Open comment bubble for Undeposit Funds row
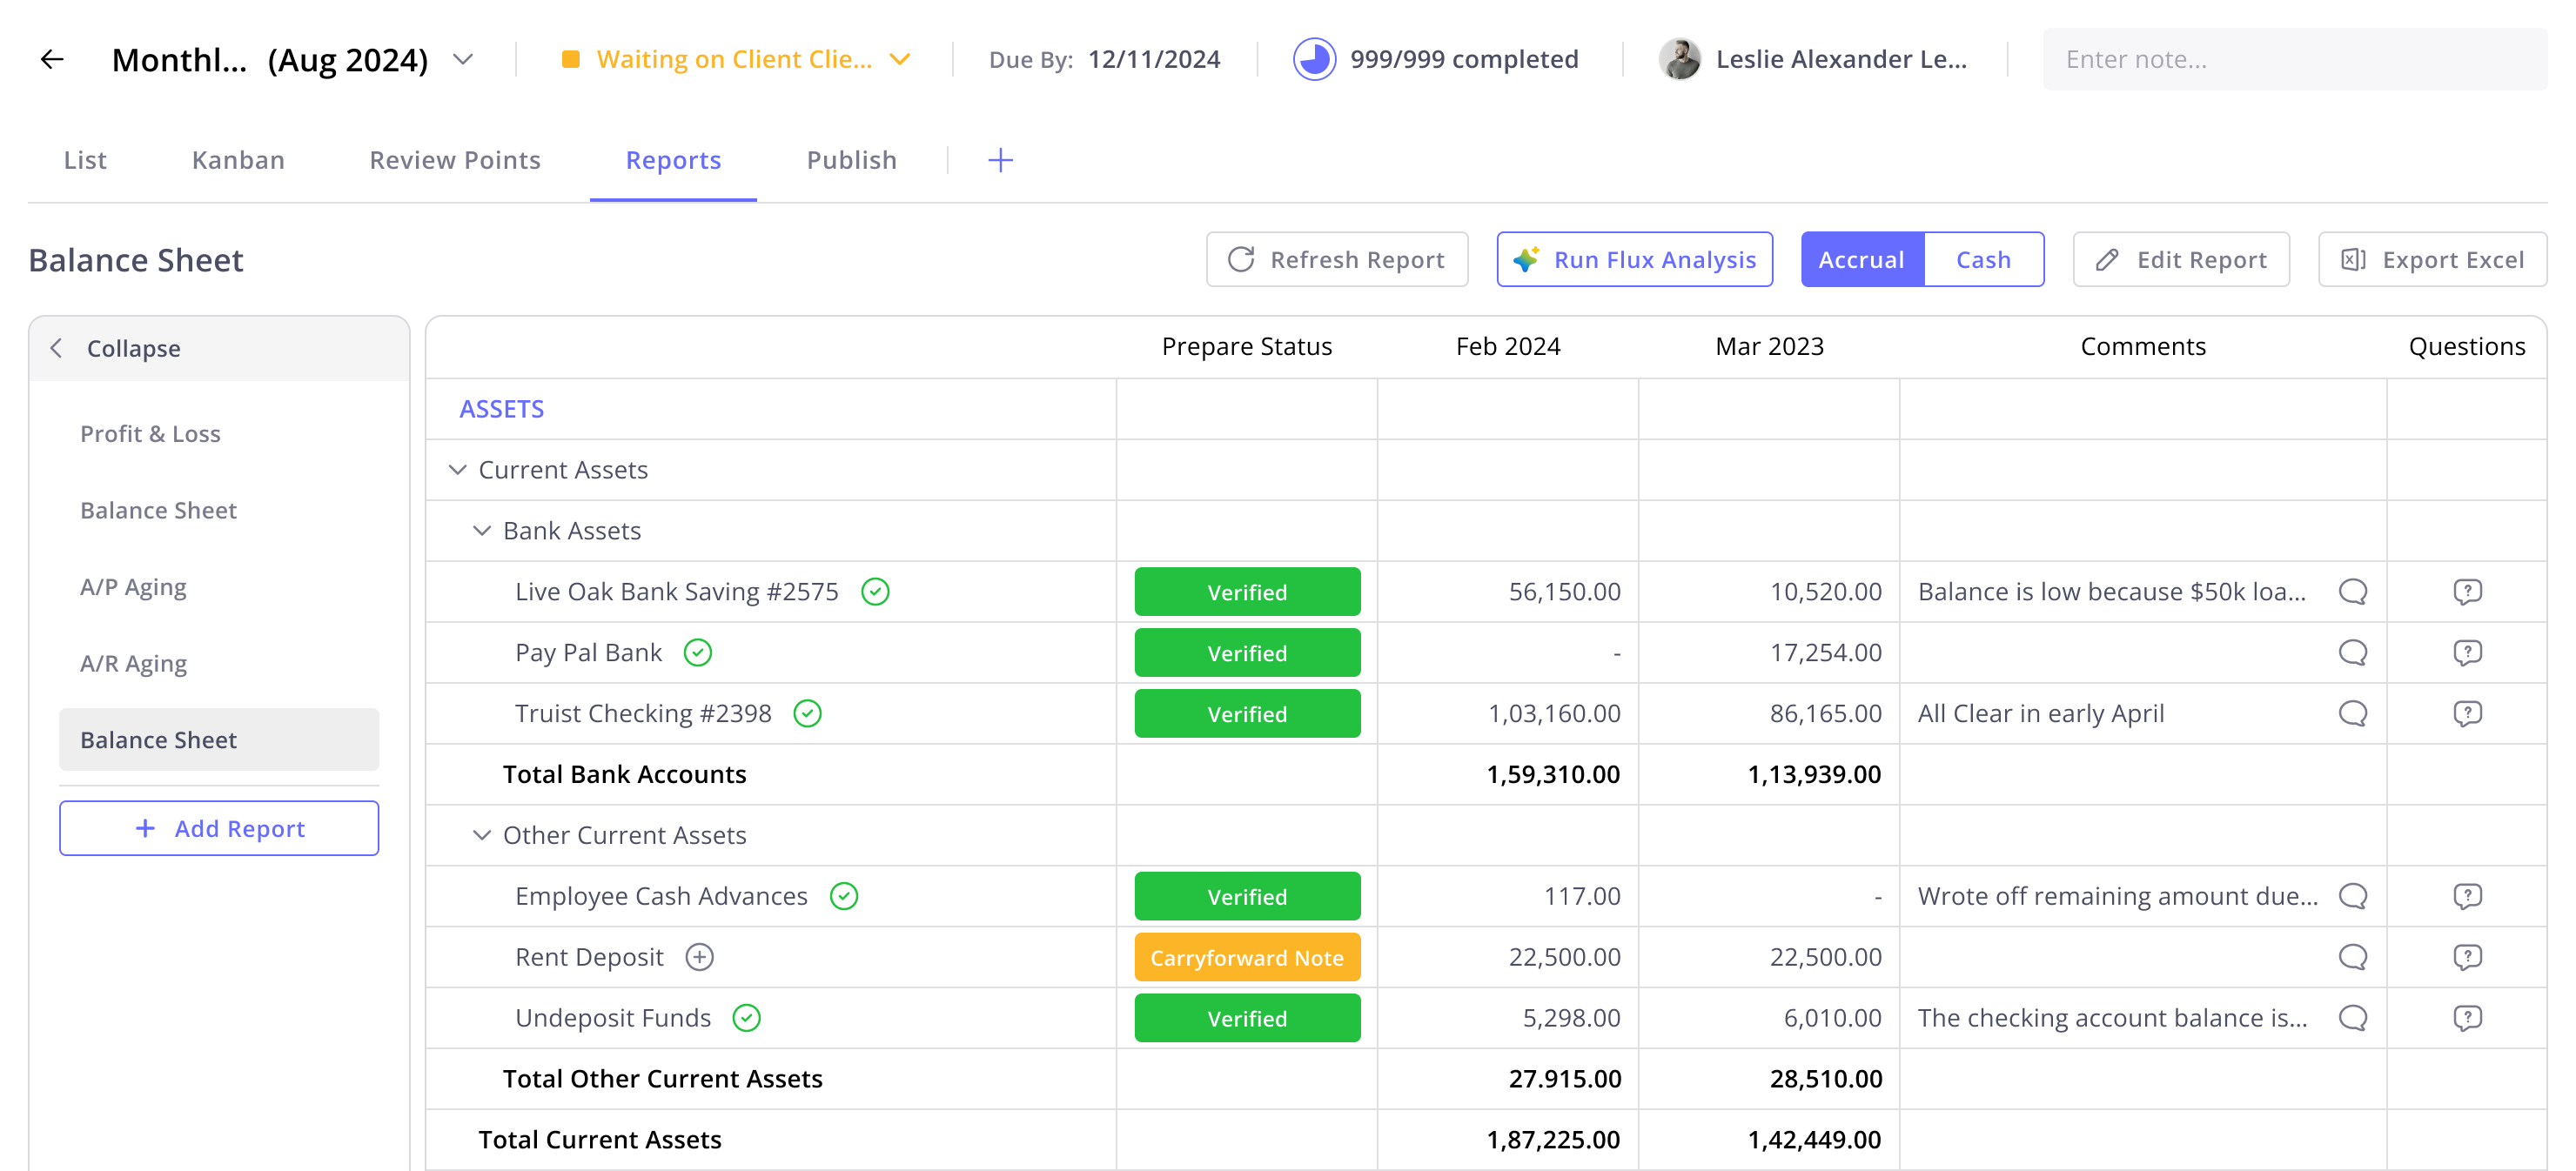The height and width of the screenshot is (1171, 2576). pyautogui.click(x=2352, y=1018)
